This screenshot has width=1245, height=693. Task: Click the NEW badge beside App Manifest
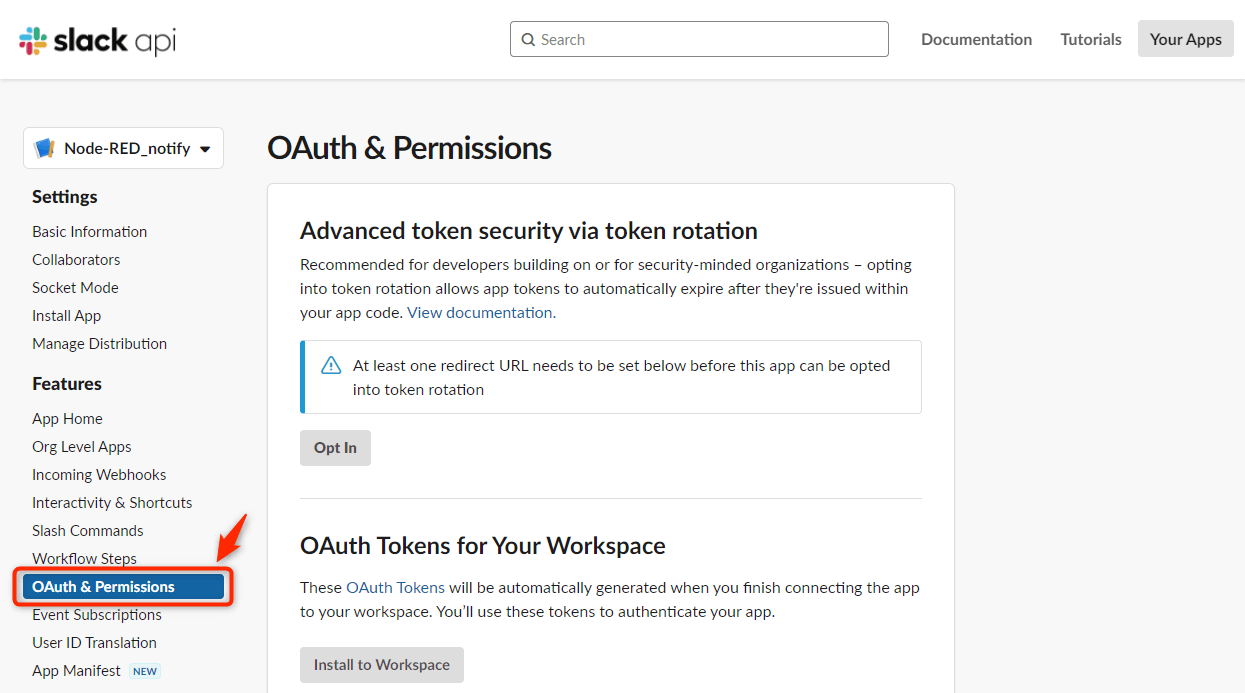(x=145, y=671)
